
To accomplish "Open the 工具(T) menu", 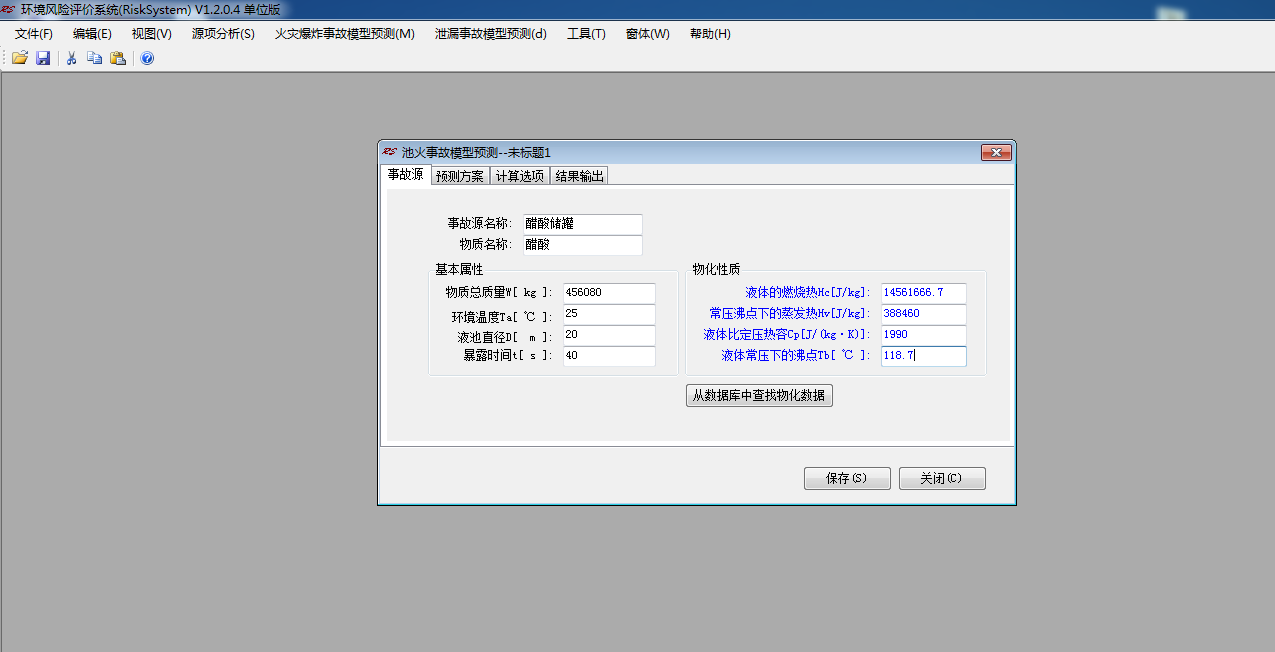I will pyautogui.click(x=586, y=34).
